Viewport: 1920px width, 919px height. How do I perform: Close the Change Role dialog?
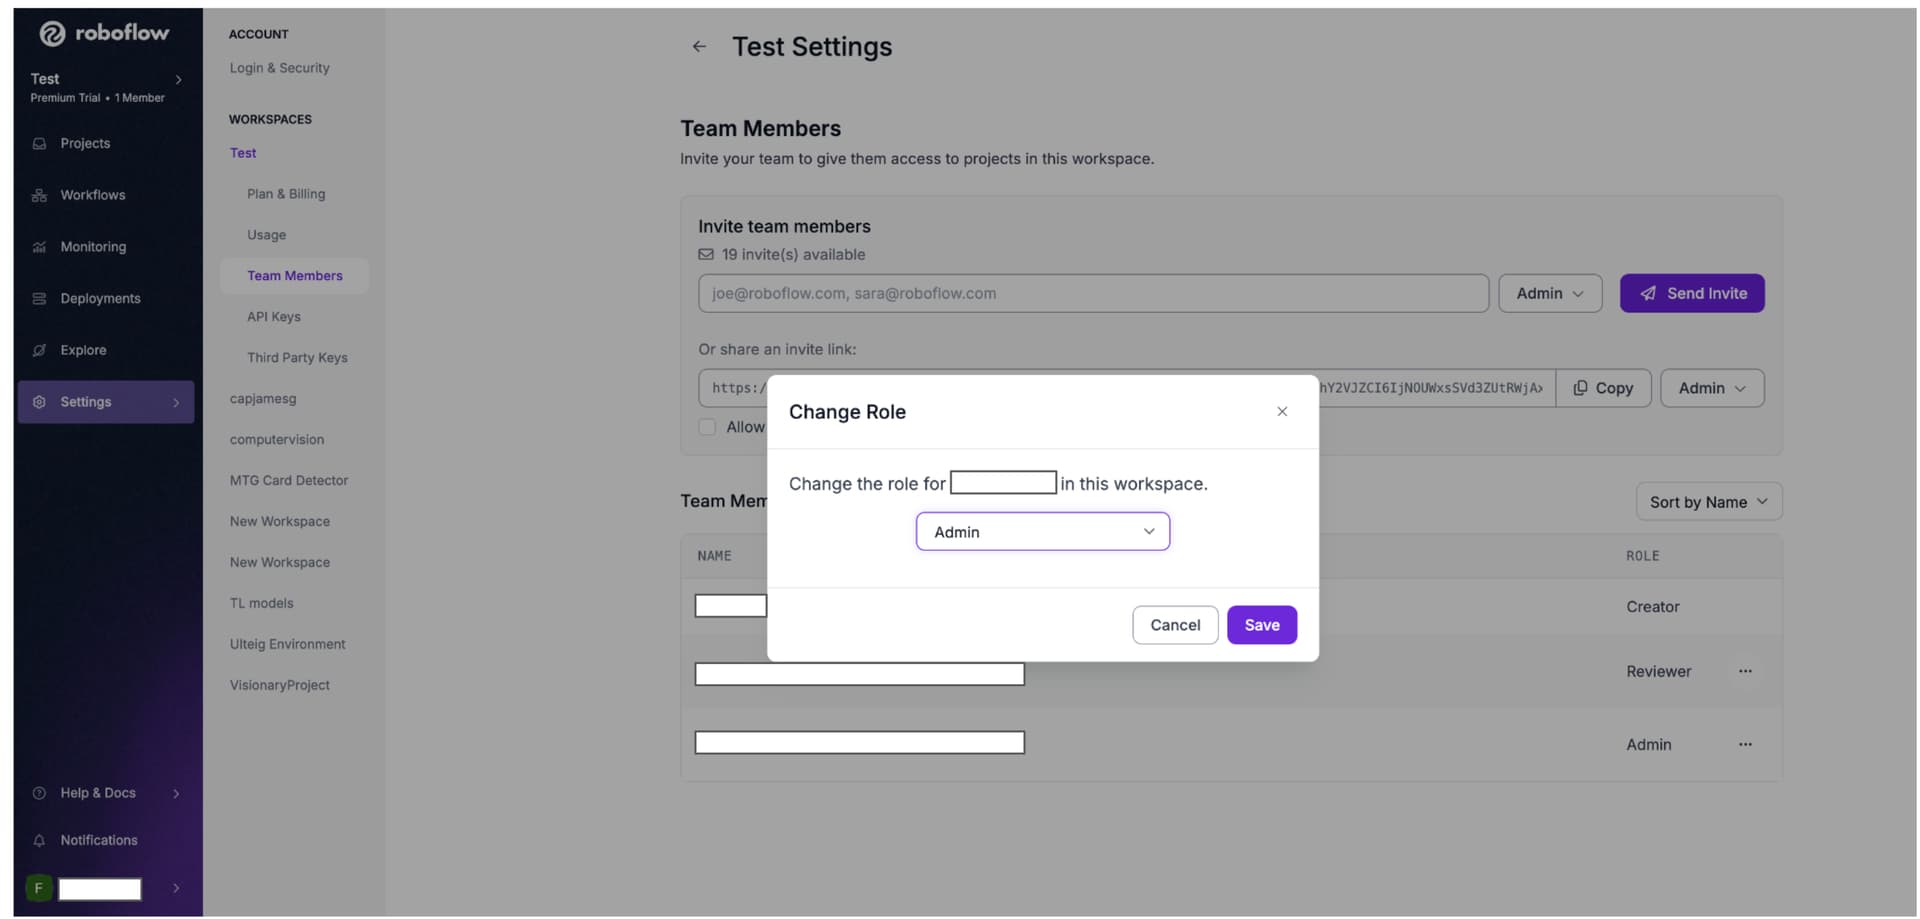point(1282,411)
